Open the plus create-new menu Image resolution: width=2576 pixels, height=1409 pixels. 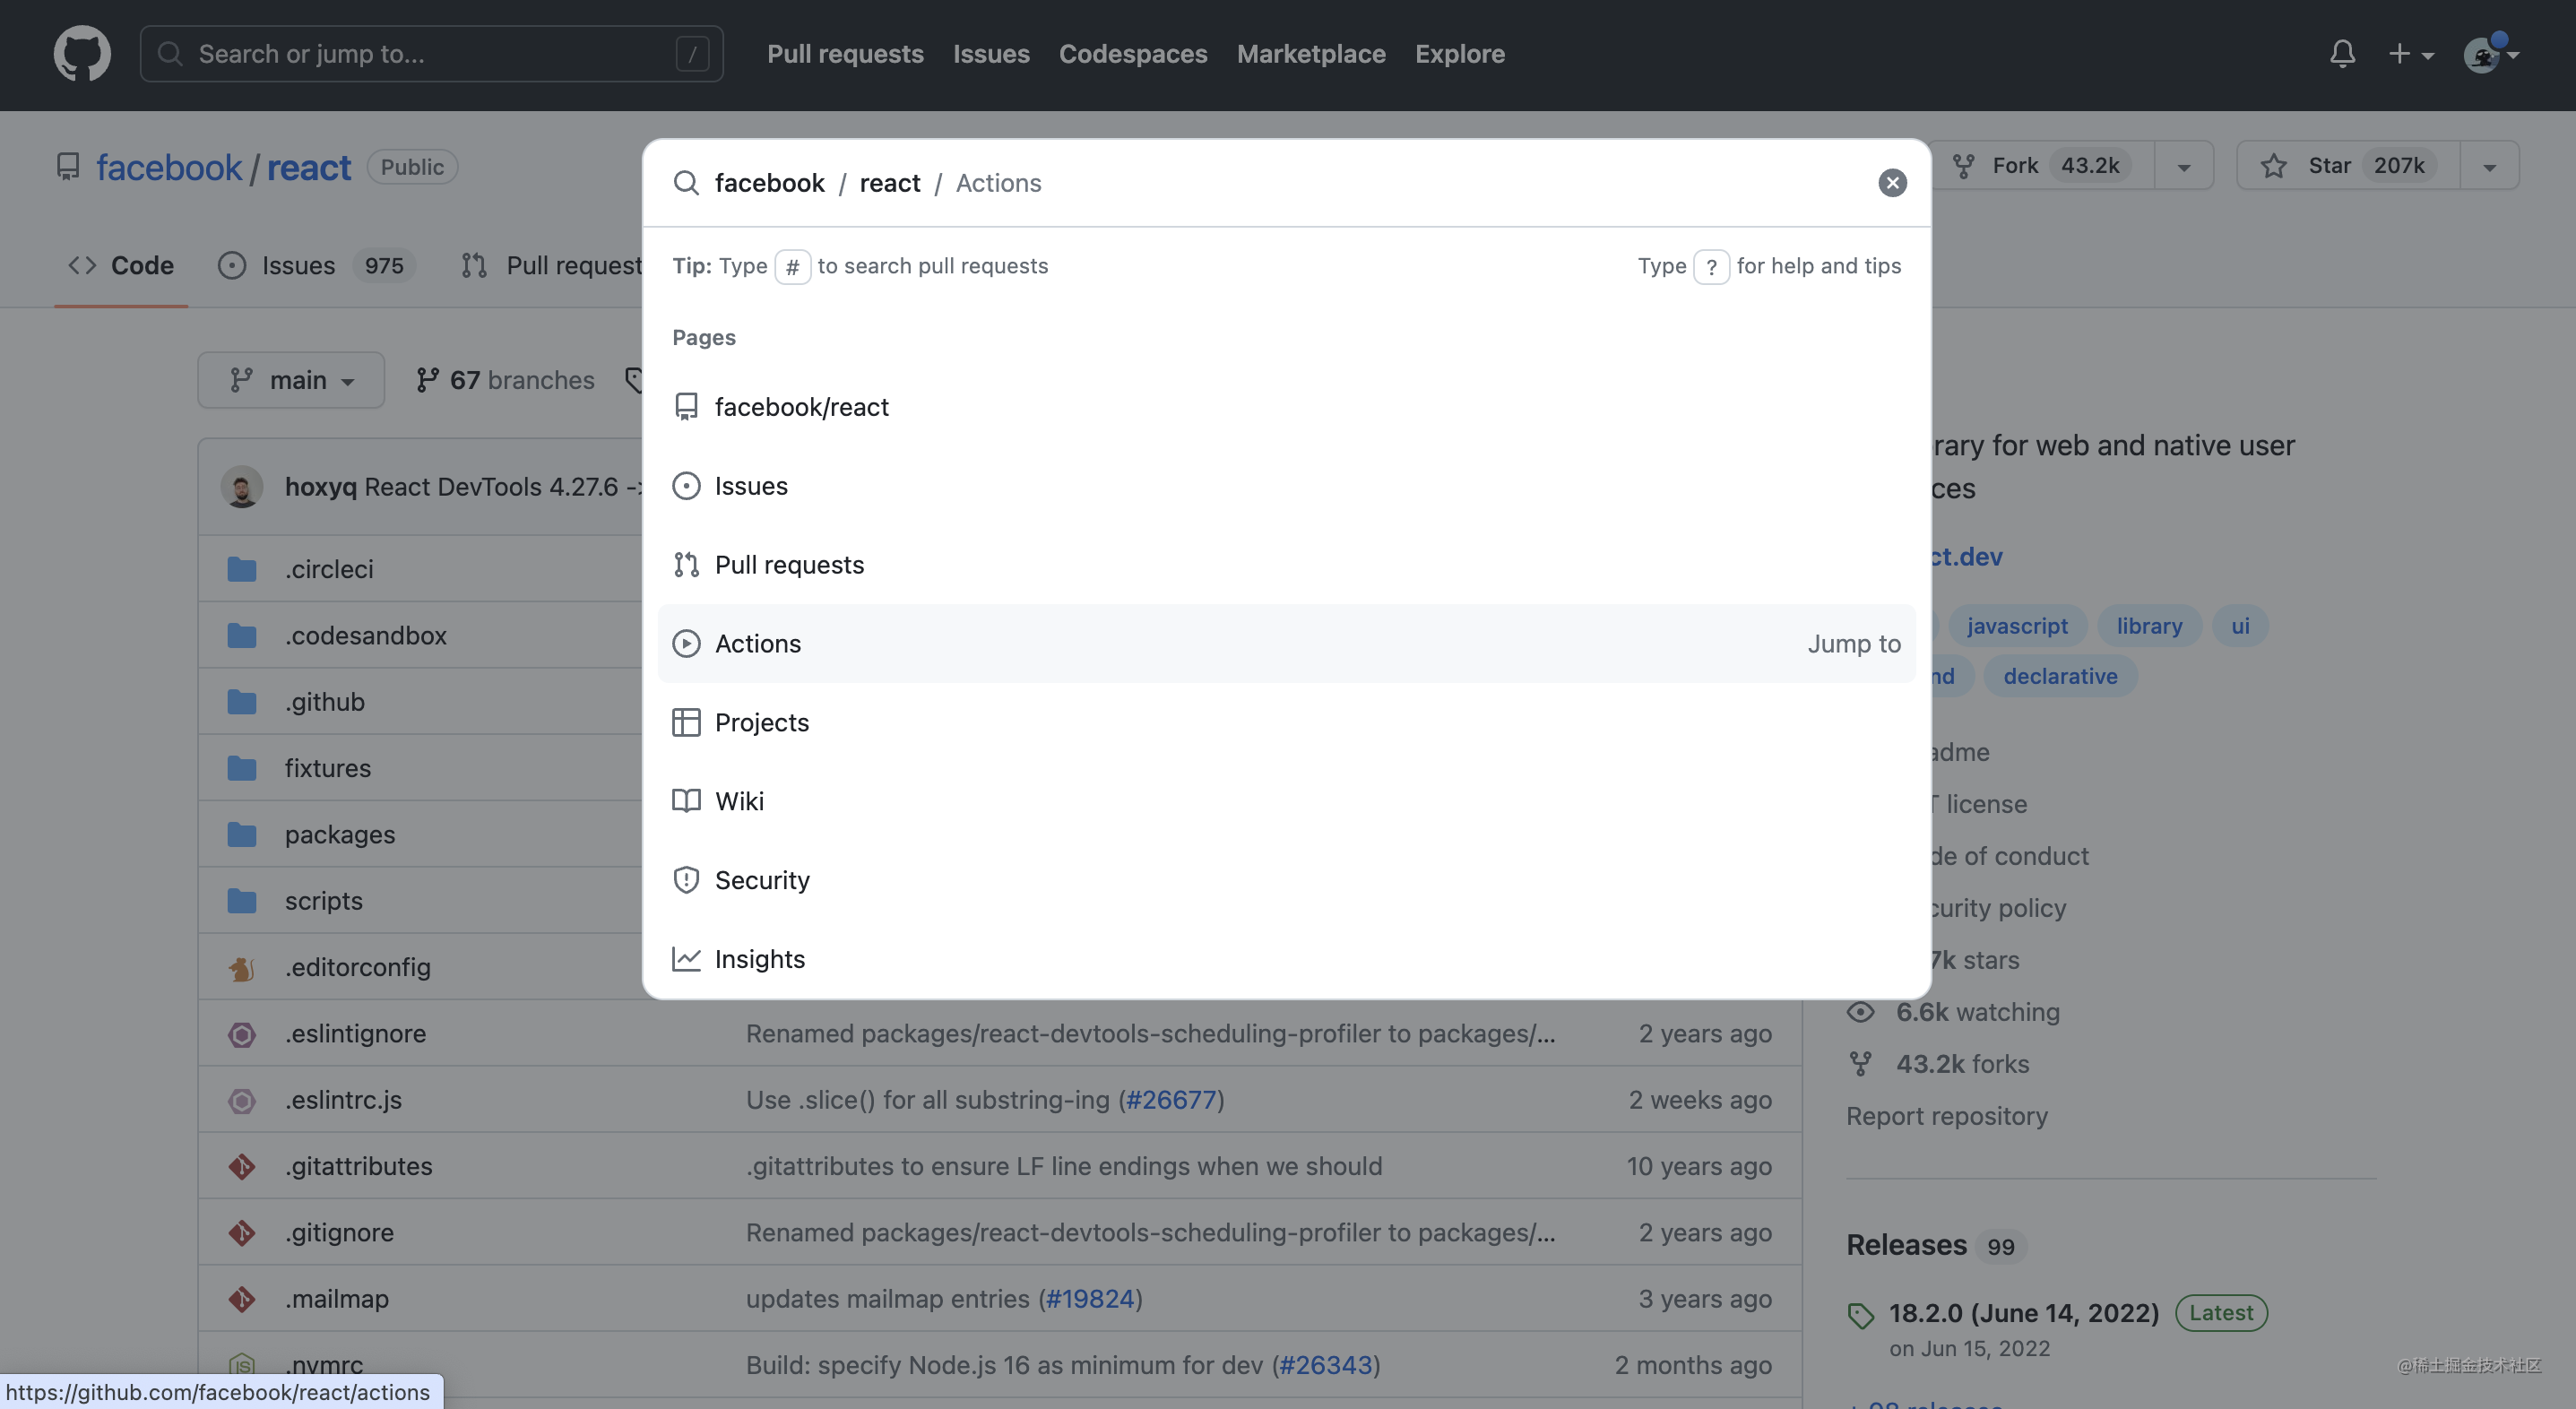pos(2410,53)
